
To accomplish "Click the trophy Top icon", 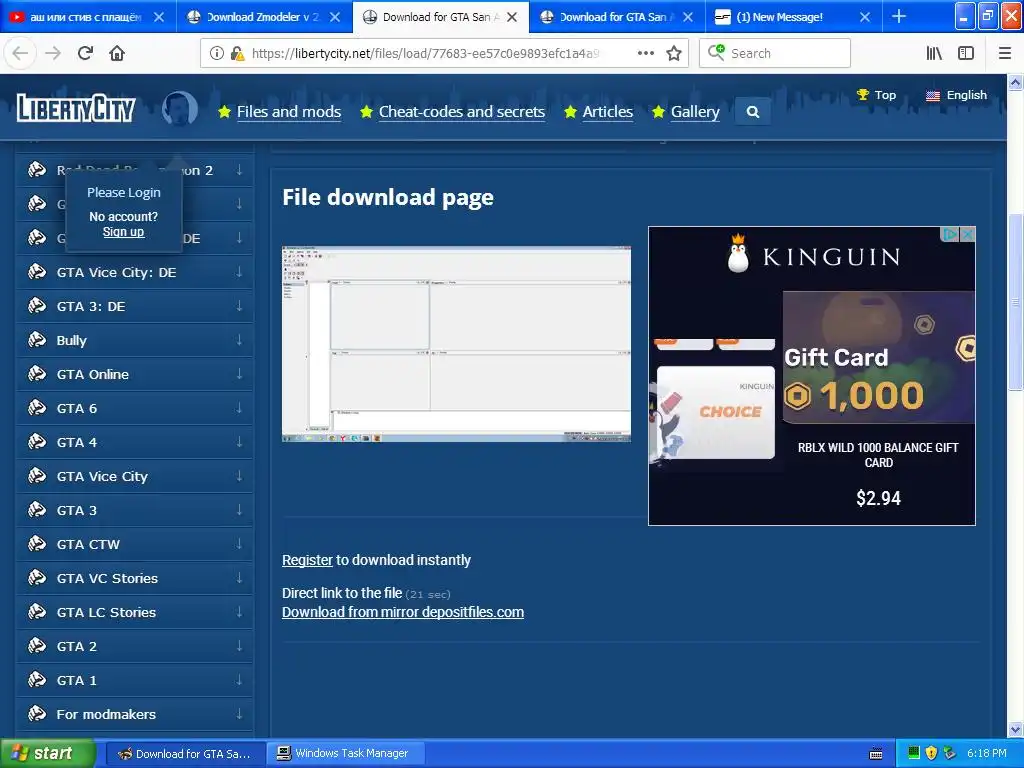I will [863, 95].
